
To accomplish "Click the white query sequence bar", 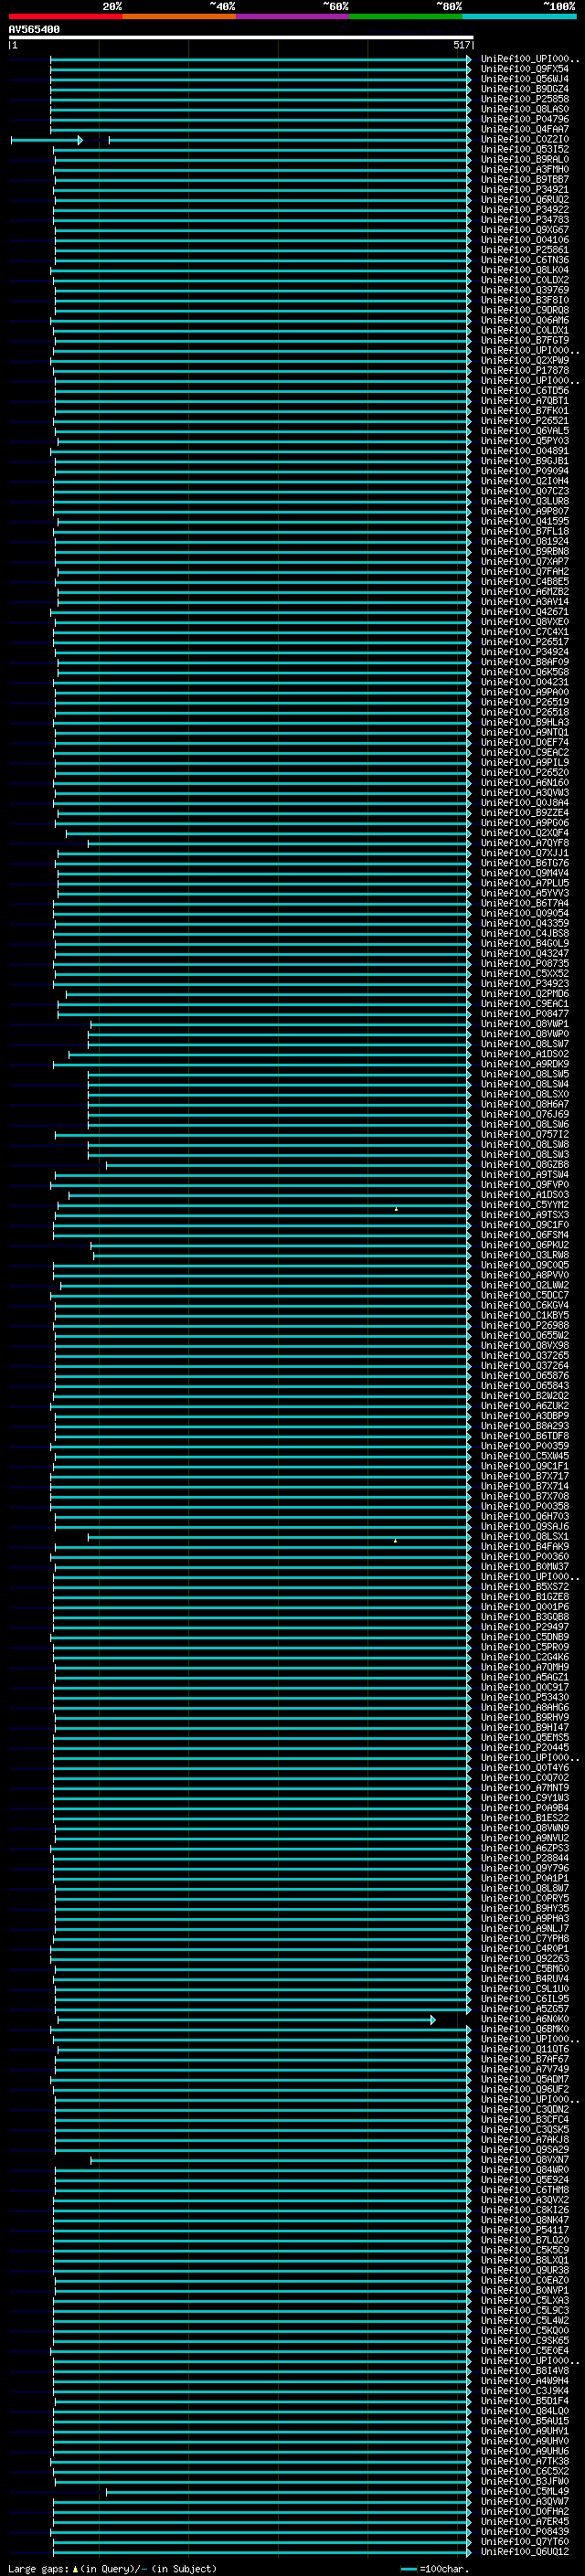I will (240, 37).
